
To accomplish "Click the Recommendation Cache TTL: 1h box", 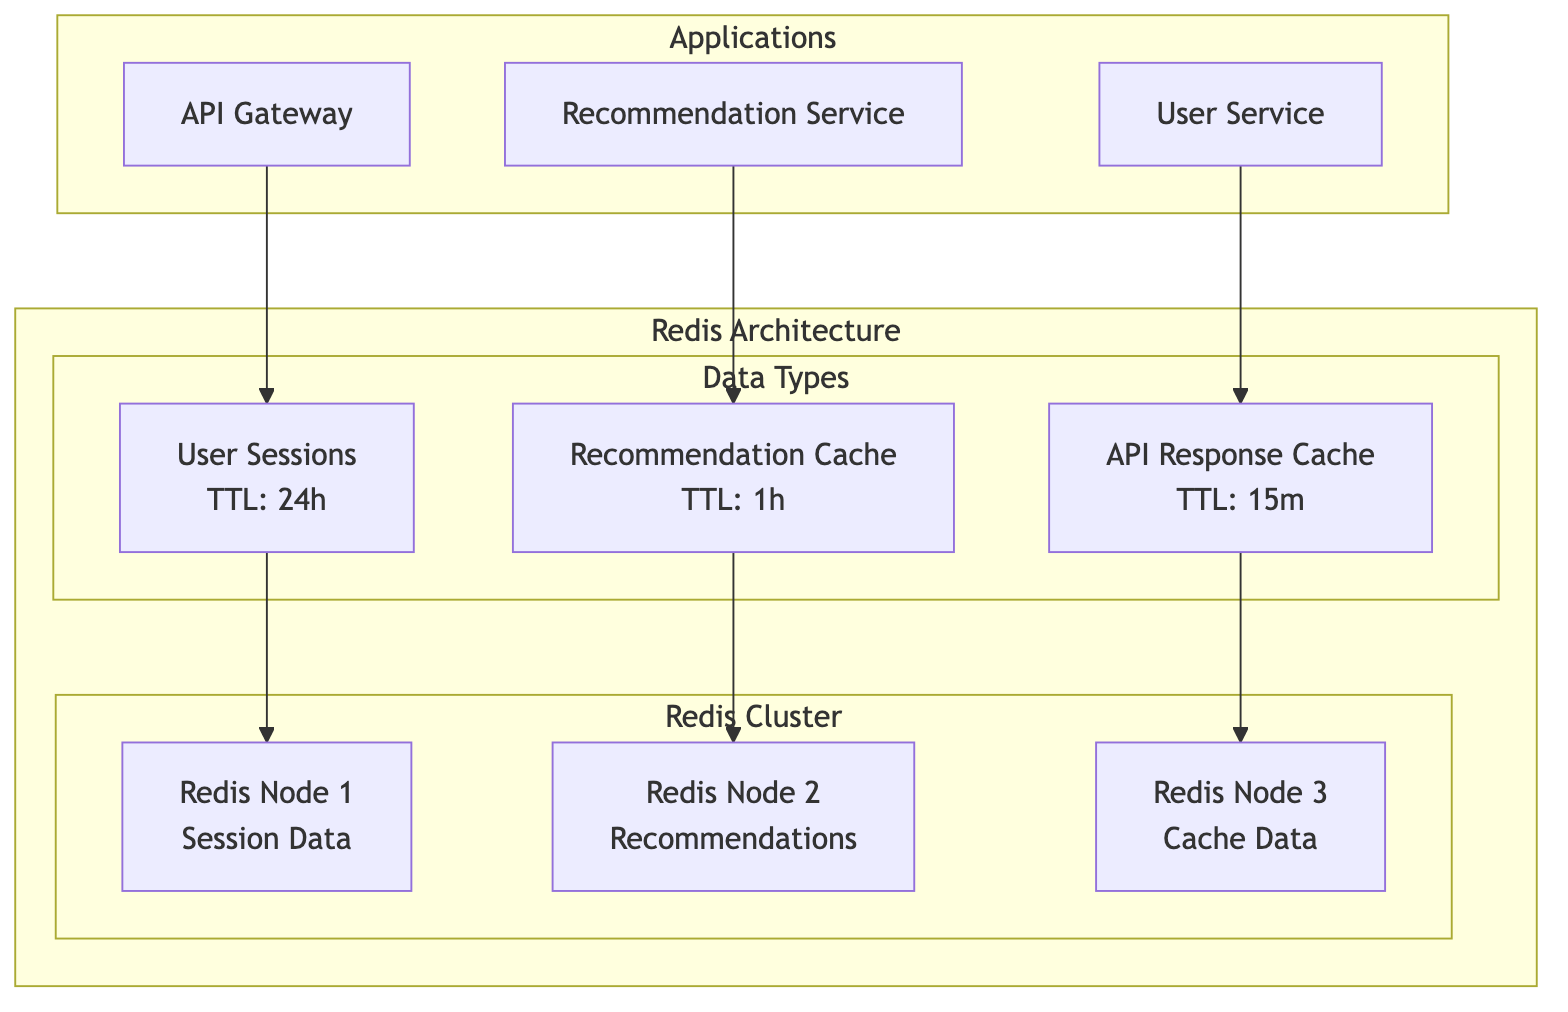I will 733,477.
